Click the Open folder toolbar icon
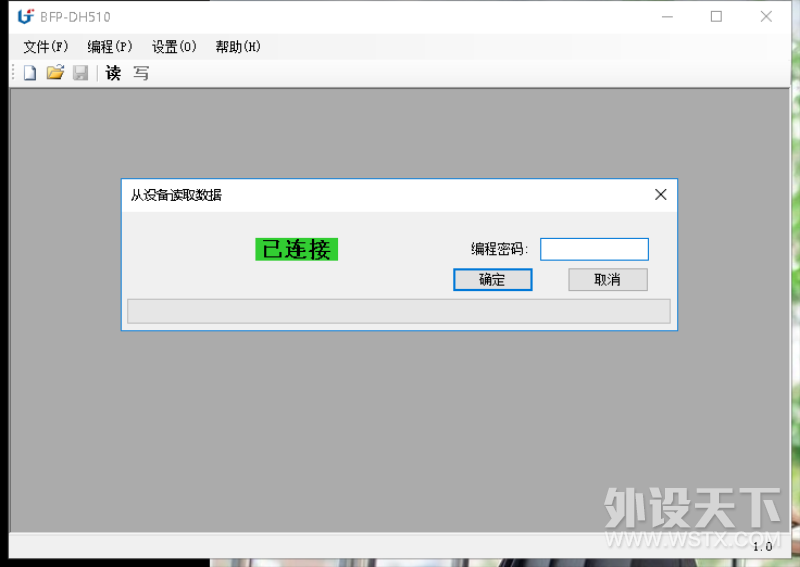800x567 pixels. point(55,73)
